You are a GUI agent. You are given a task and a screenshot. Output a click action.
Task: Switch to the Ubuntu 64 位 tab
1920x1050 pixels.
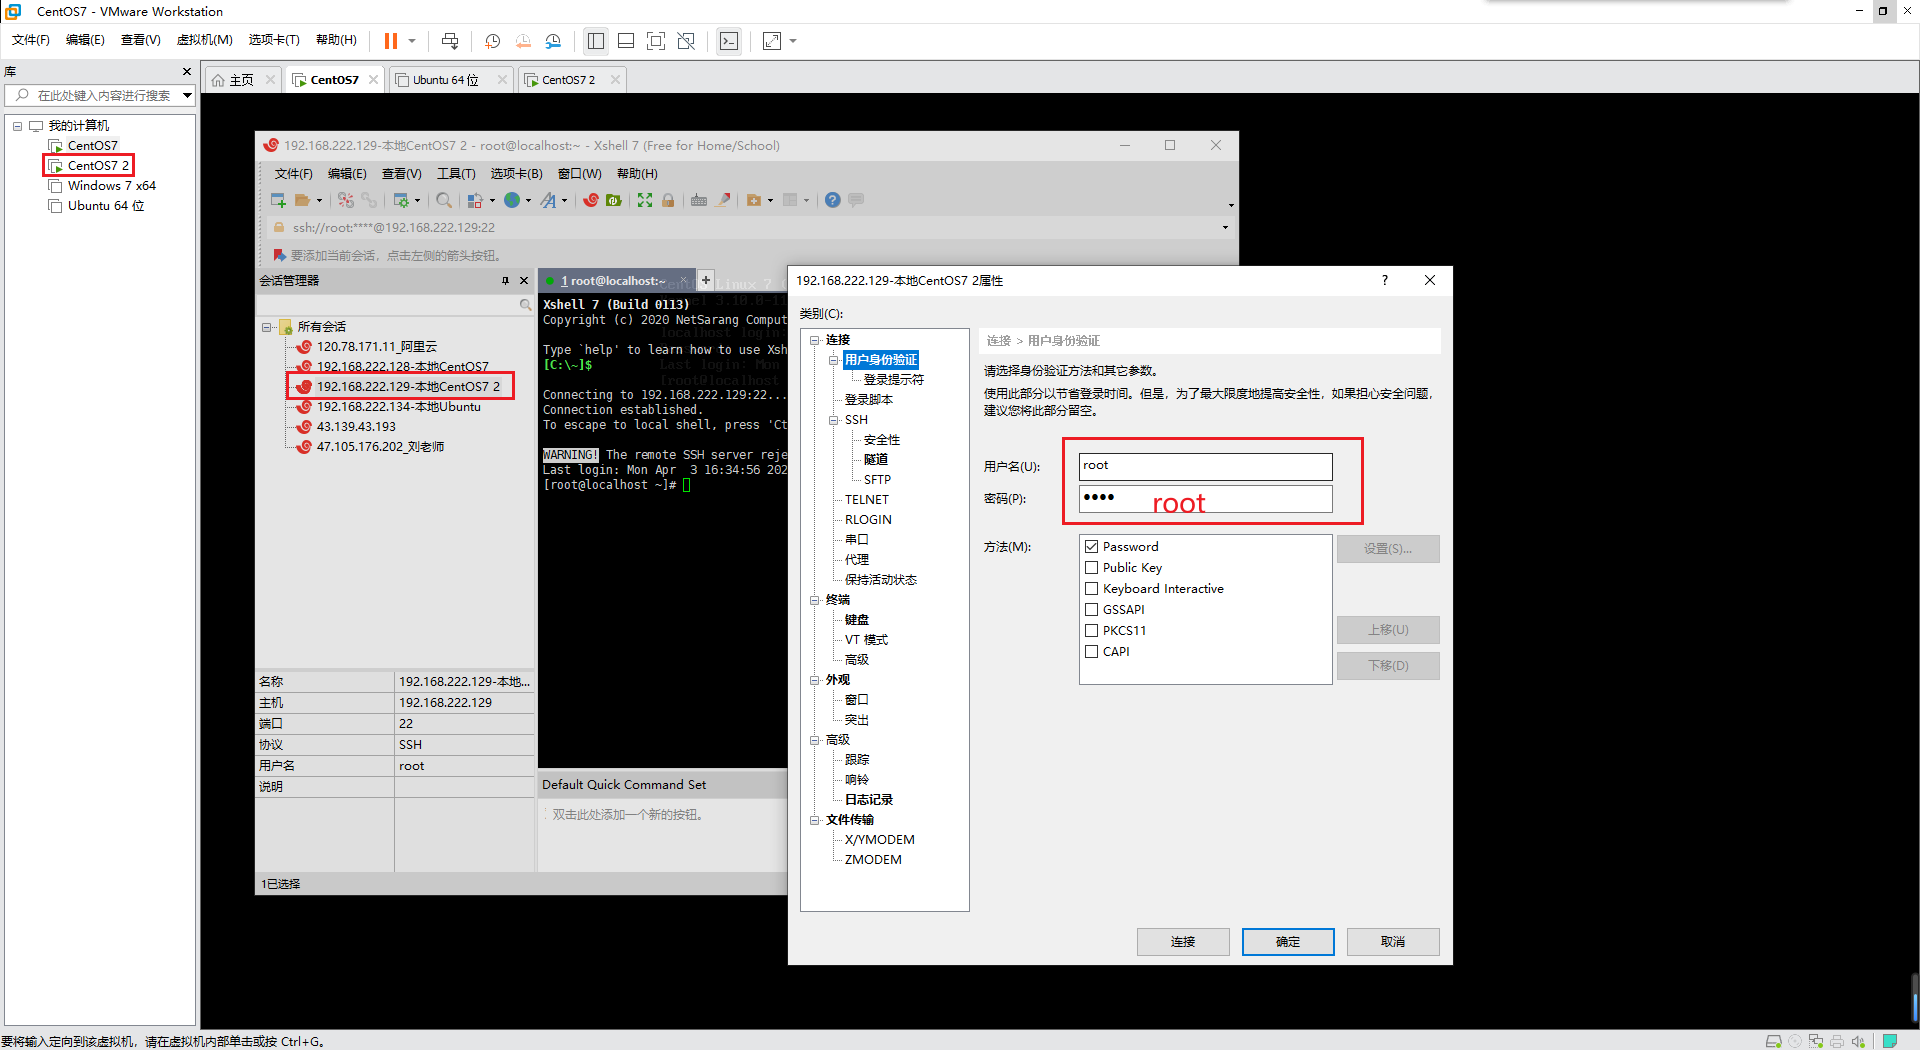(446, 80)
